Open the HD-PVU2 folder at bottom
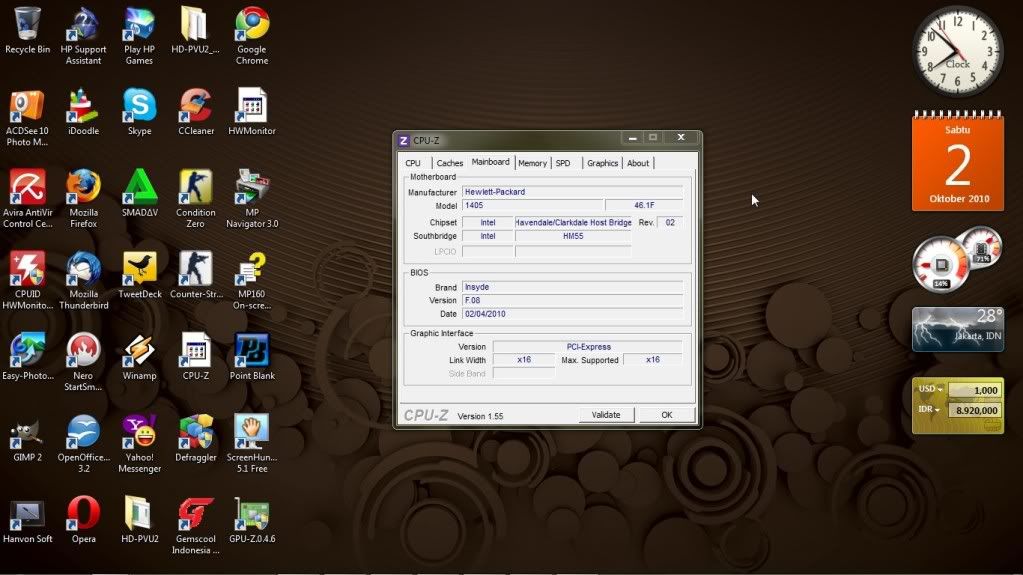Viewport: 1023px width, 575px height. click(x=140, y=520)
